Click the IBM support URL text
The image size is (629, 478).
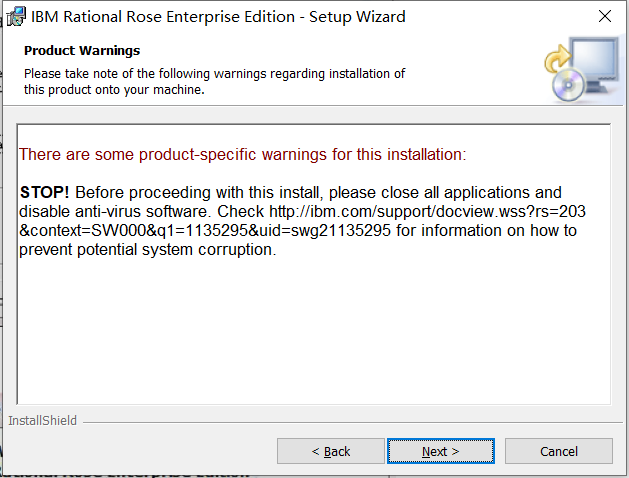click(x=302, y=221)
